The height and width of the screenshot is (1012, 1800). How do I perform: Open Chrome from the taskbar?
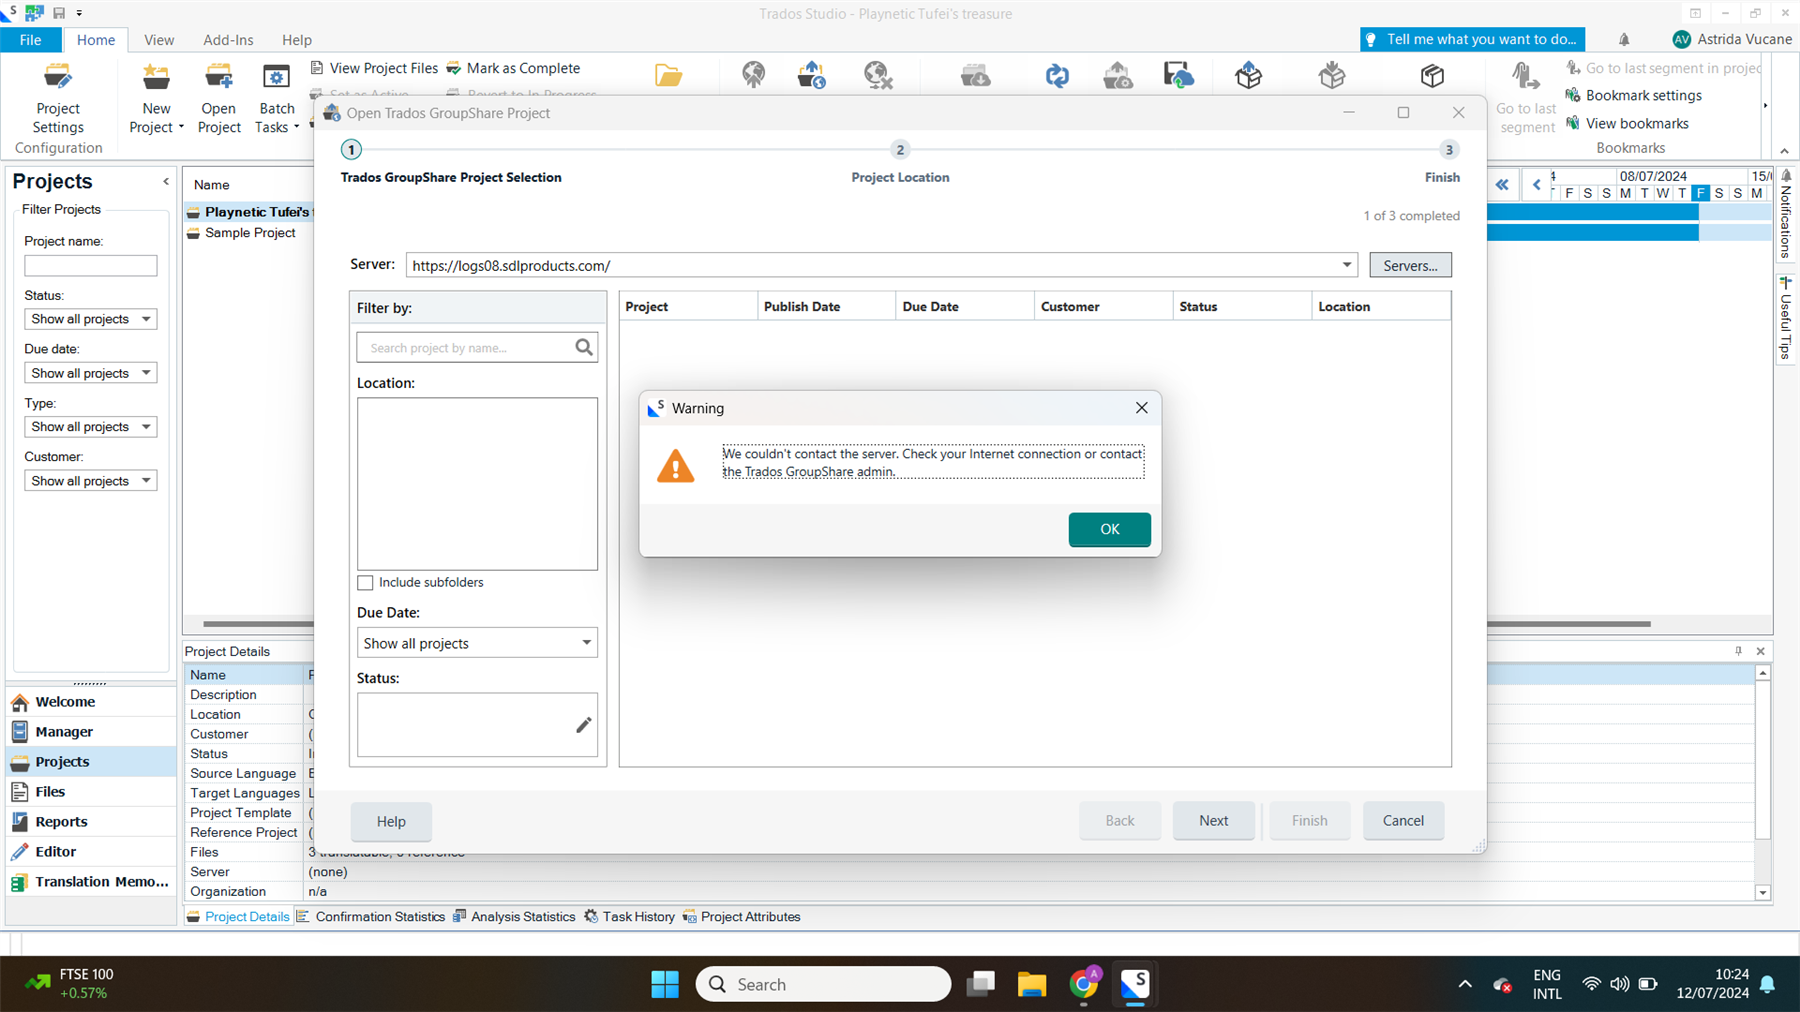pos(1083,985)
